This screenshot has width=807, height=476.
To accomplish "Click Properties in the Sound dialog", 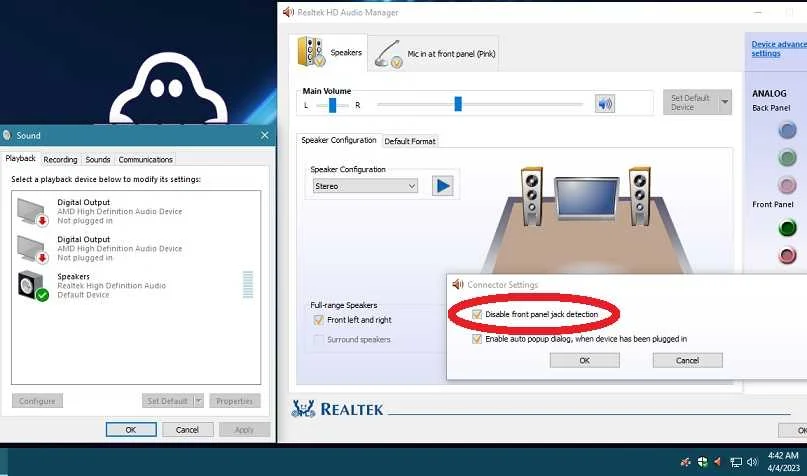I will pos(235,401).
